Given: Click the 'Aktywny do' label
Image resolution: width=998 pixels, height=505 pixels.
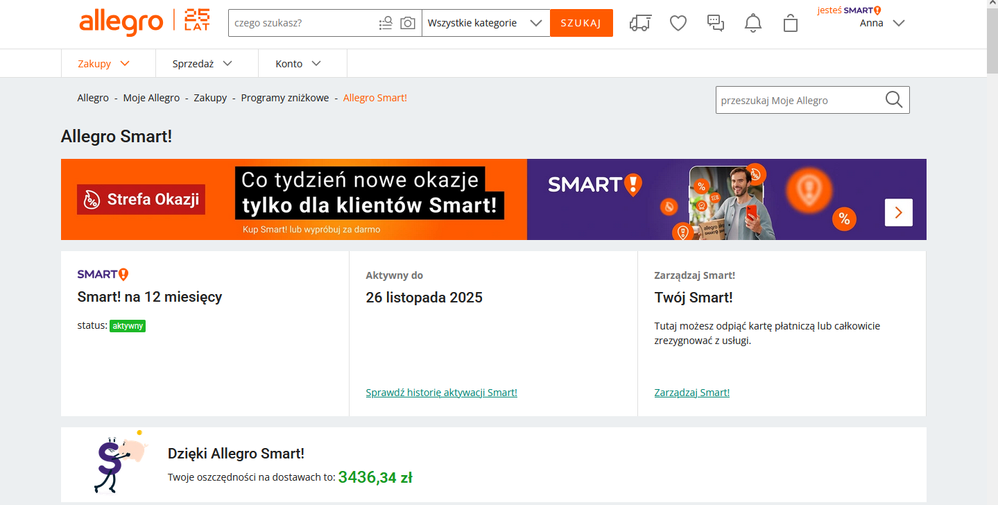Looking at the screenshot, I should (394, 276).
